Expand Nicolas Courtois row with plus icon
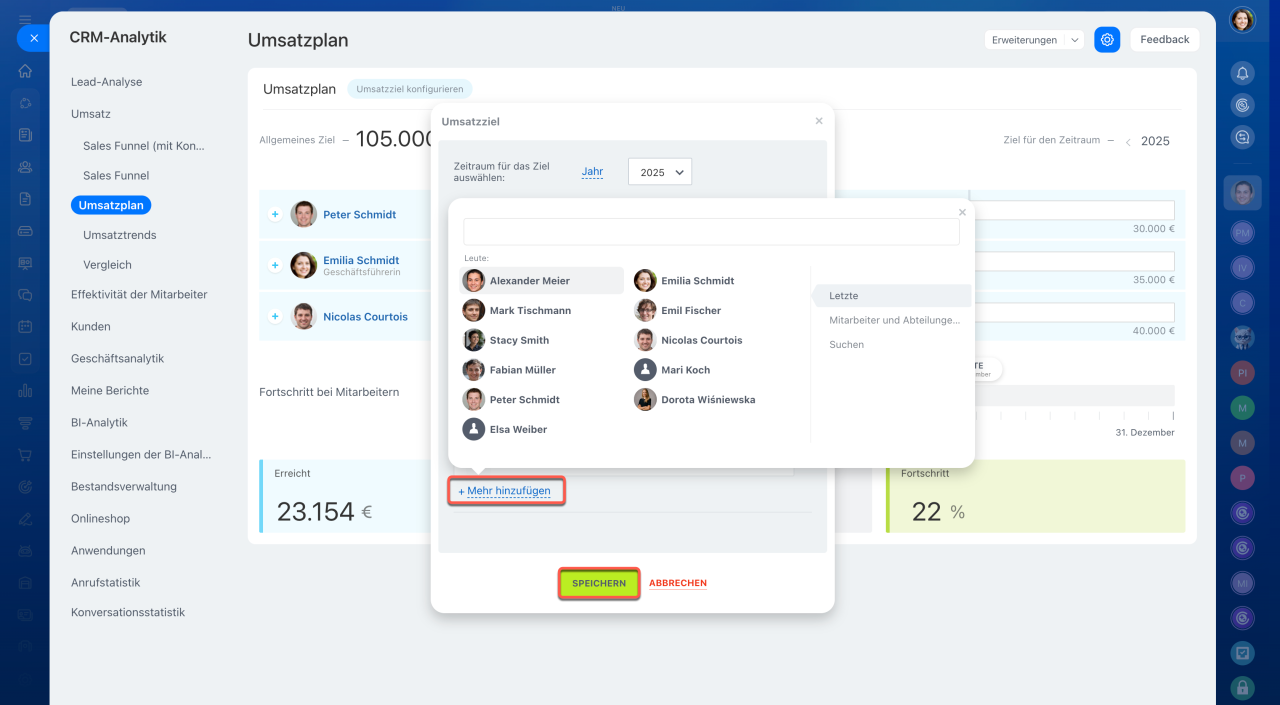 [x=275, y=317]
